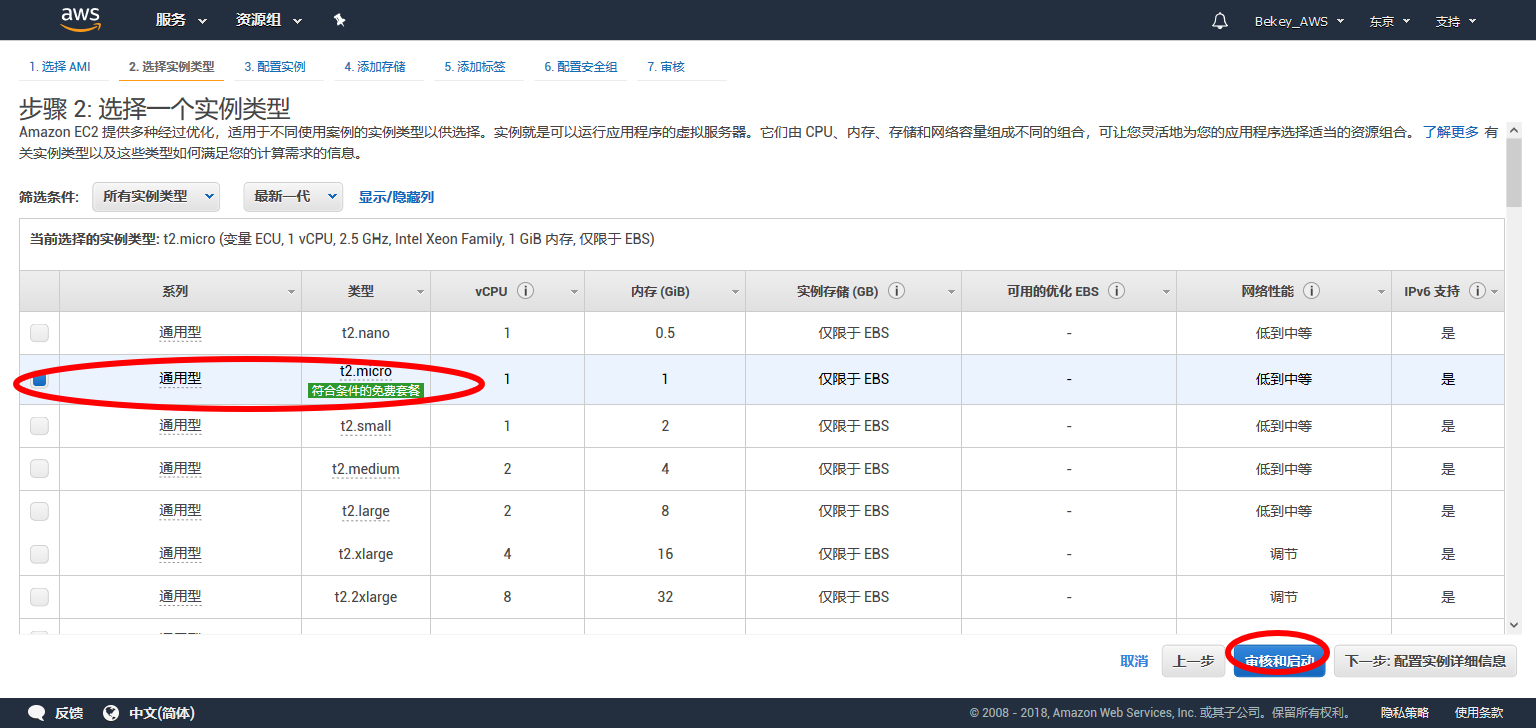
Task: Click the globe icon next to 中文(简体)
Action: 110,713
